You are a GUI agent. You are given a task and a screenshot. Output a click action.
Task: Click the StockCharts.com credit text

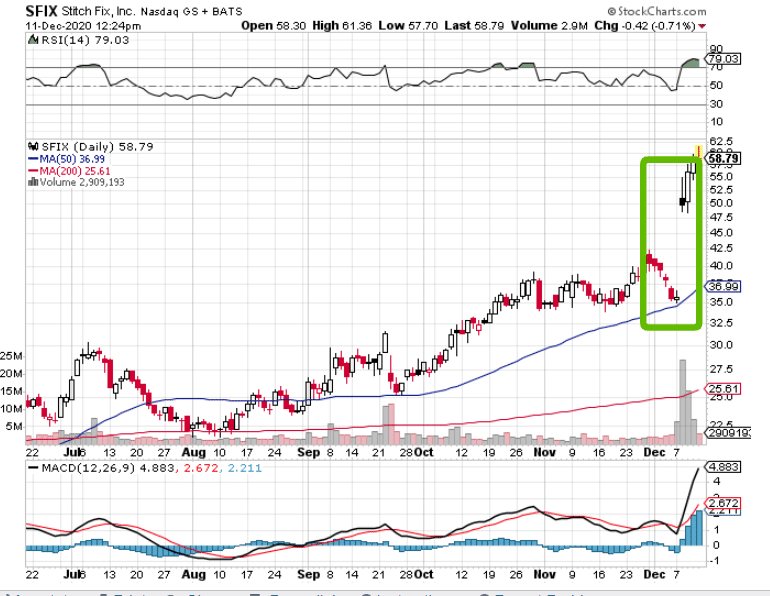657,11
